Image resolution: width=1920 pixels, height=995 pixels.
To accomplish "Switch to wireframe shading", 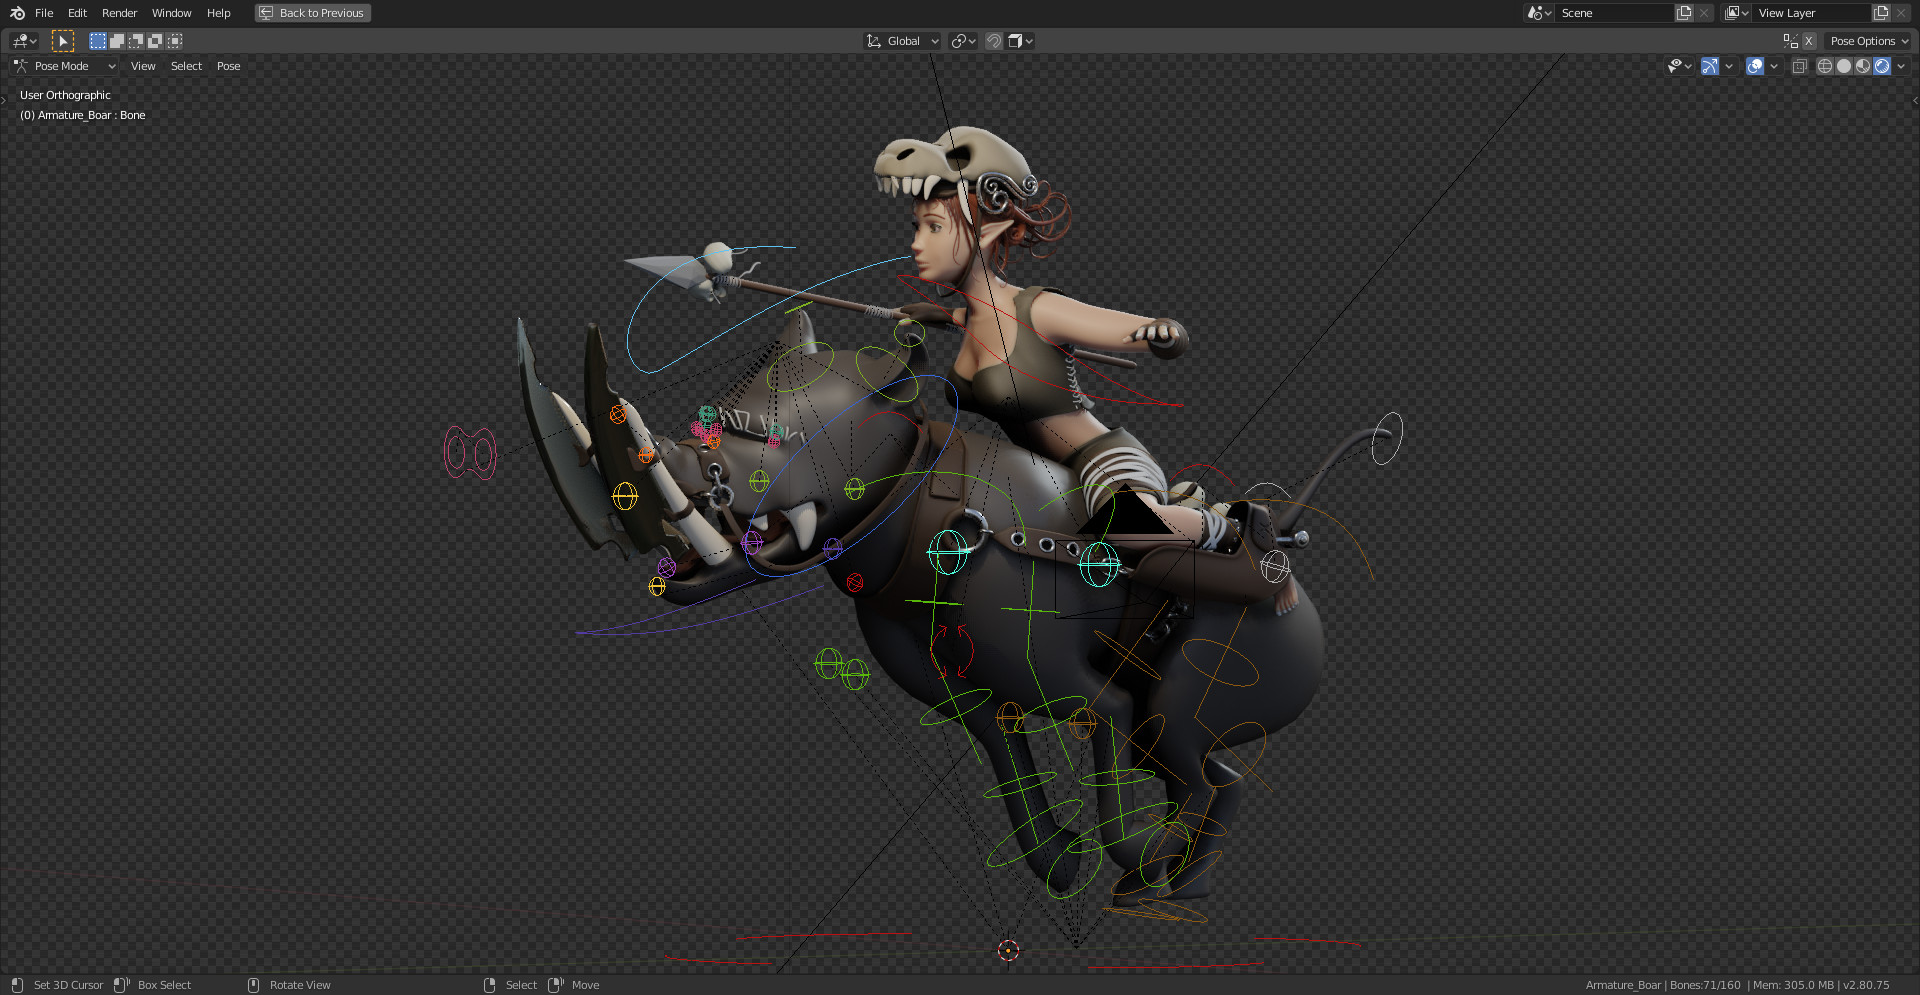I will pos(1825,66).
